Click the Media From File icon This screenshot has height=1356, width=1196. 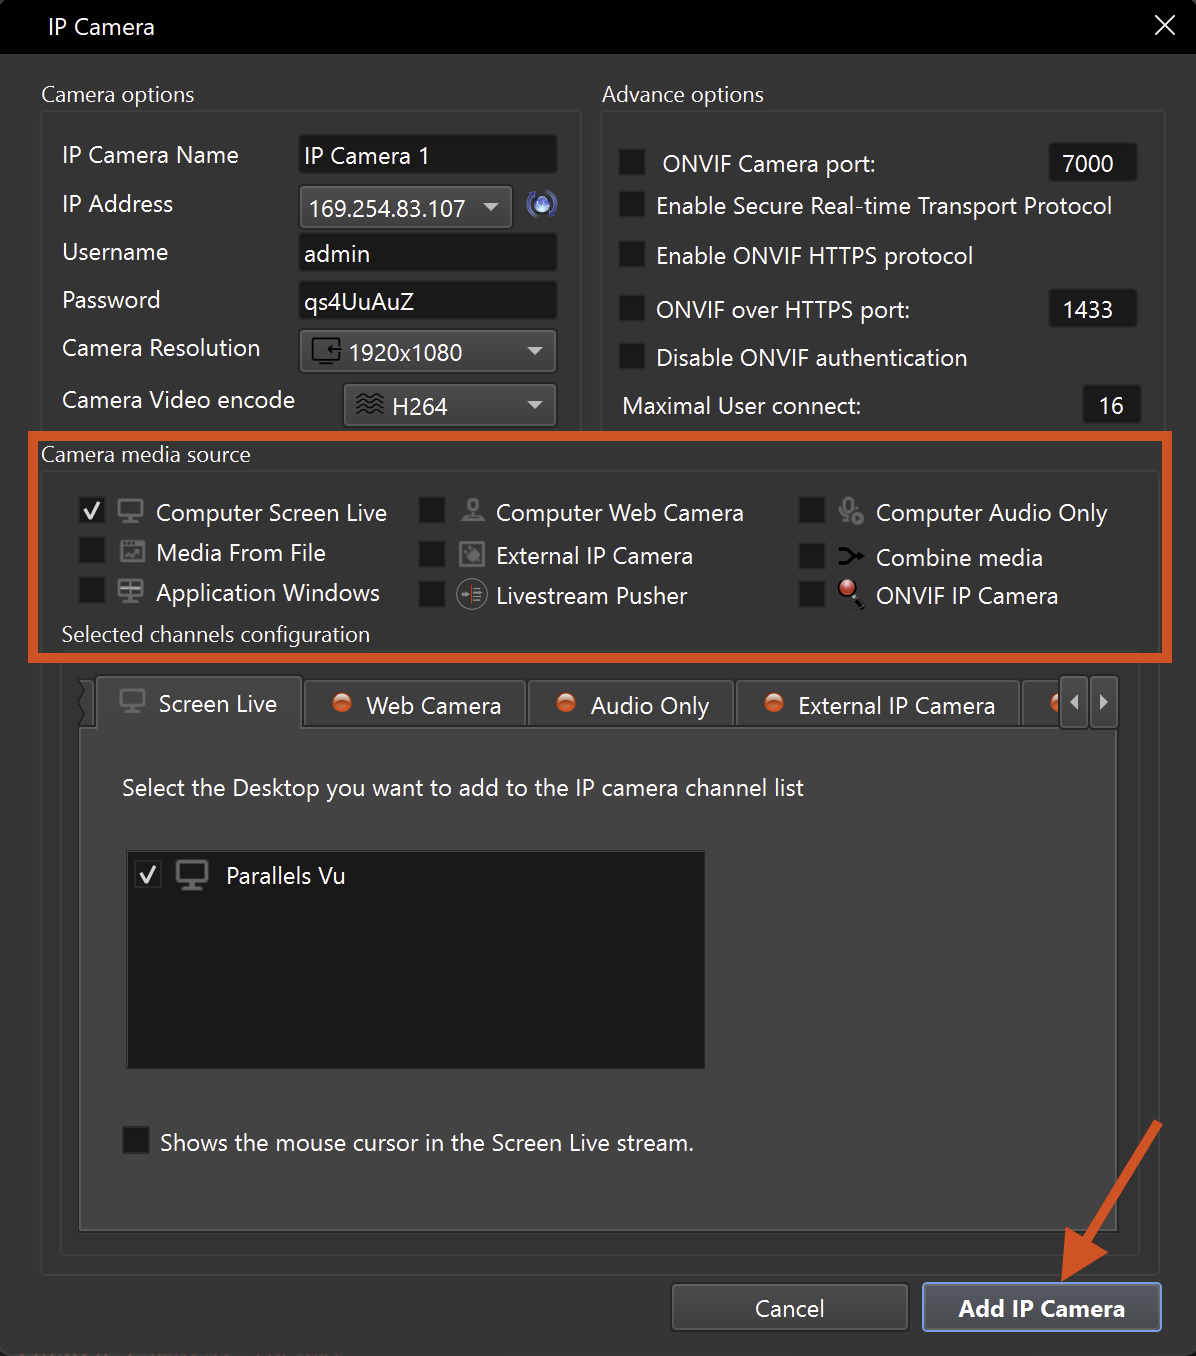[x=132, y=552]
